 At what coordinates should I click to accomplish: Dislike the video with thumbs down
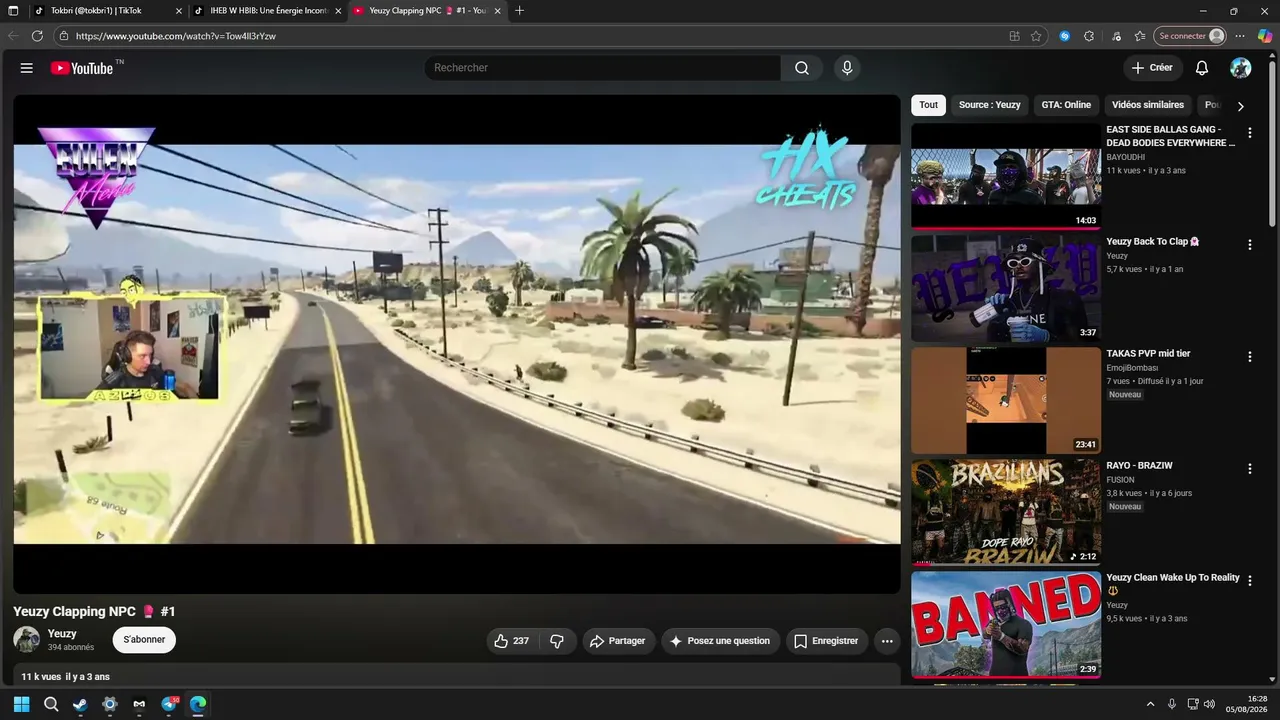tap(558, 641)
